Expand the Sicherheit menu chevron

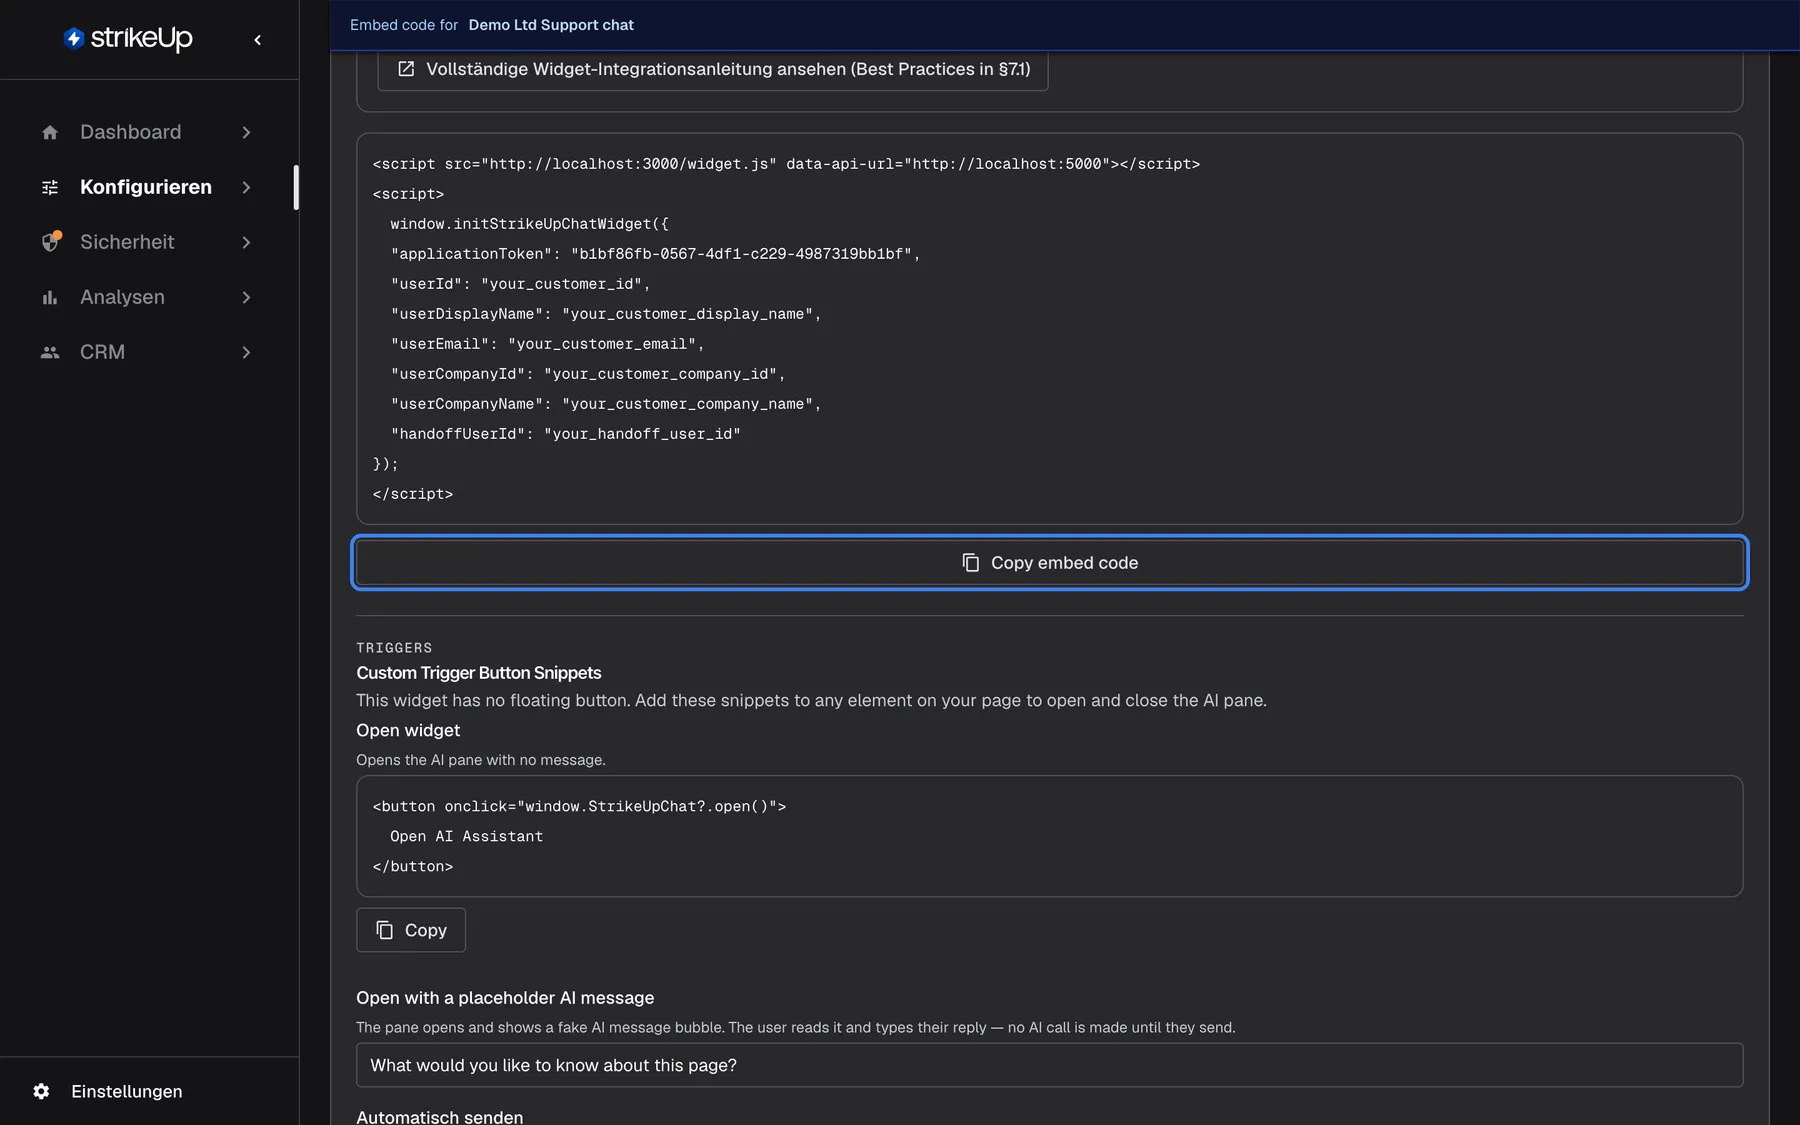coord(246,242)
